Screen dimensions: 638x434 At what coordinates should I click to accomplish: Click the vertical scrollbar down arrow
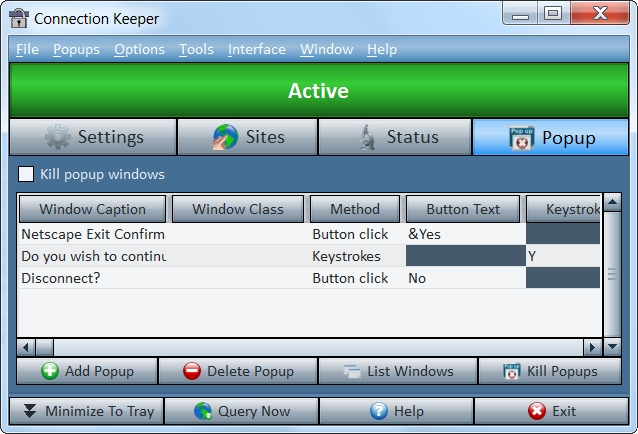tap(612, 347)
